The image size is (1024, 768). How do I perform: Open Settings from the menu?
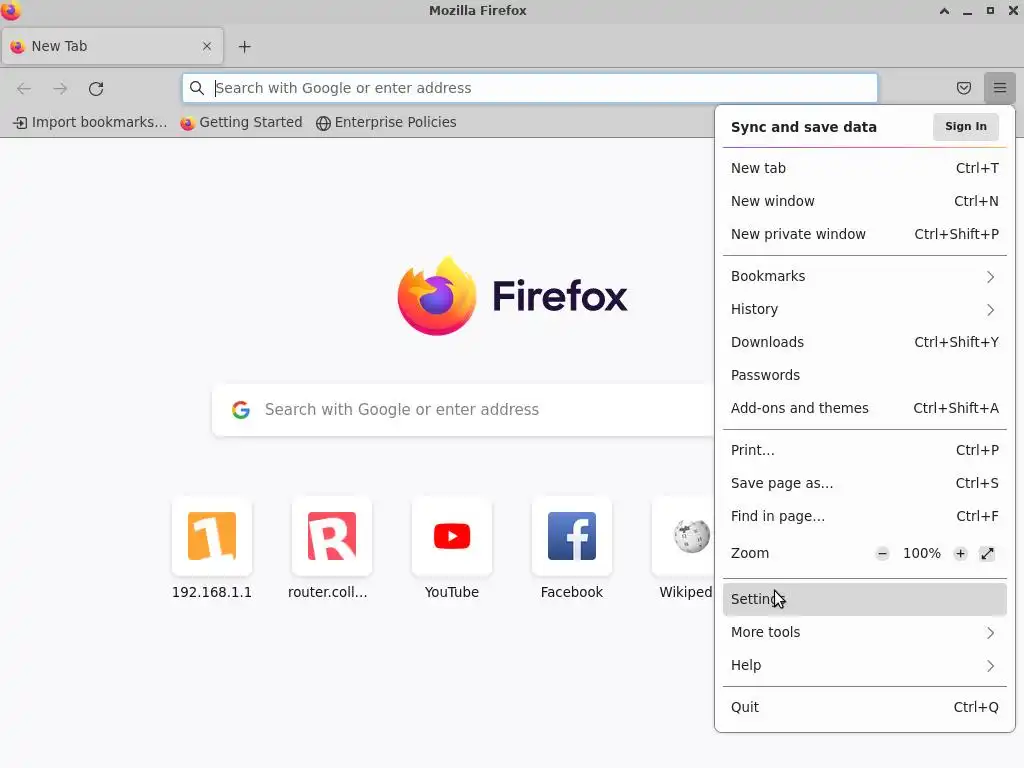(865, 600)
